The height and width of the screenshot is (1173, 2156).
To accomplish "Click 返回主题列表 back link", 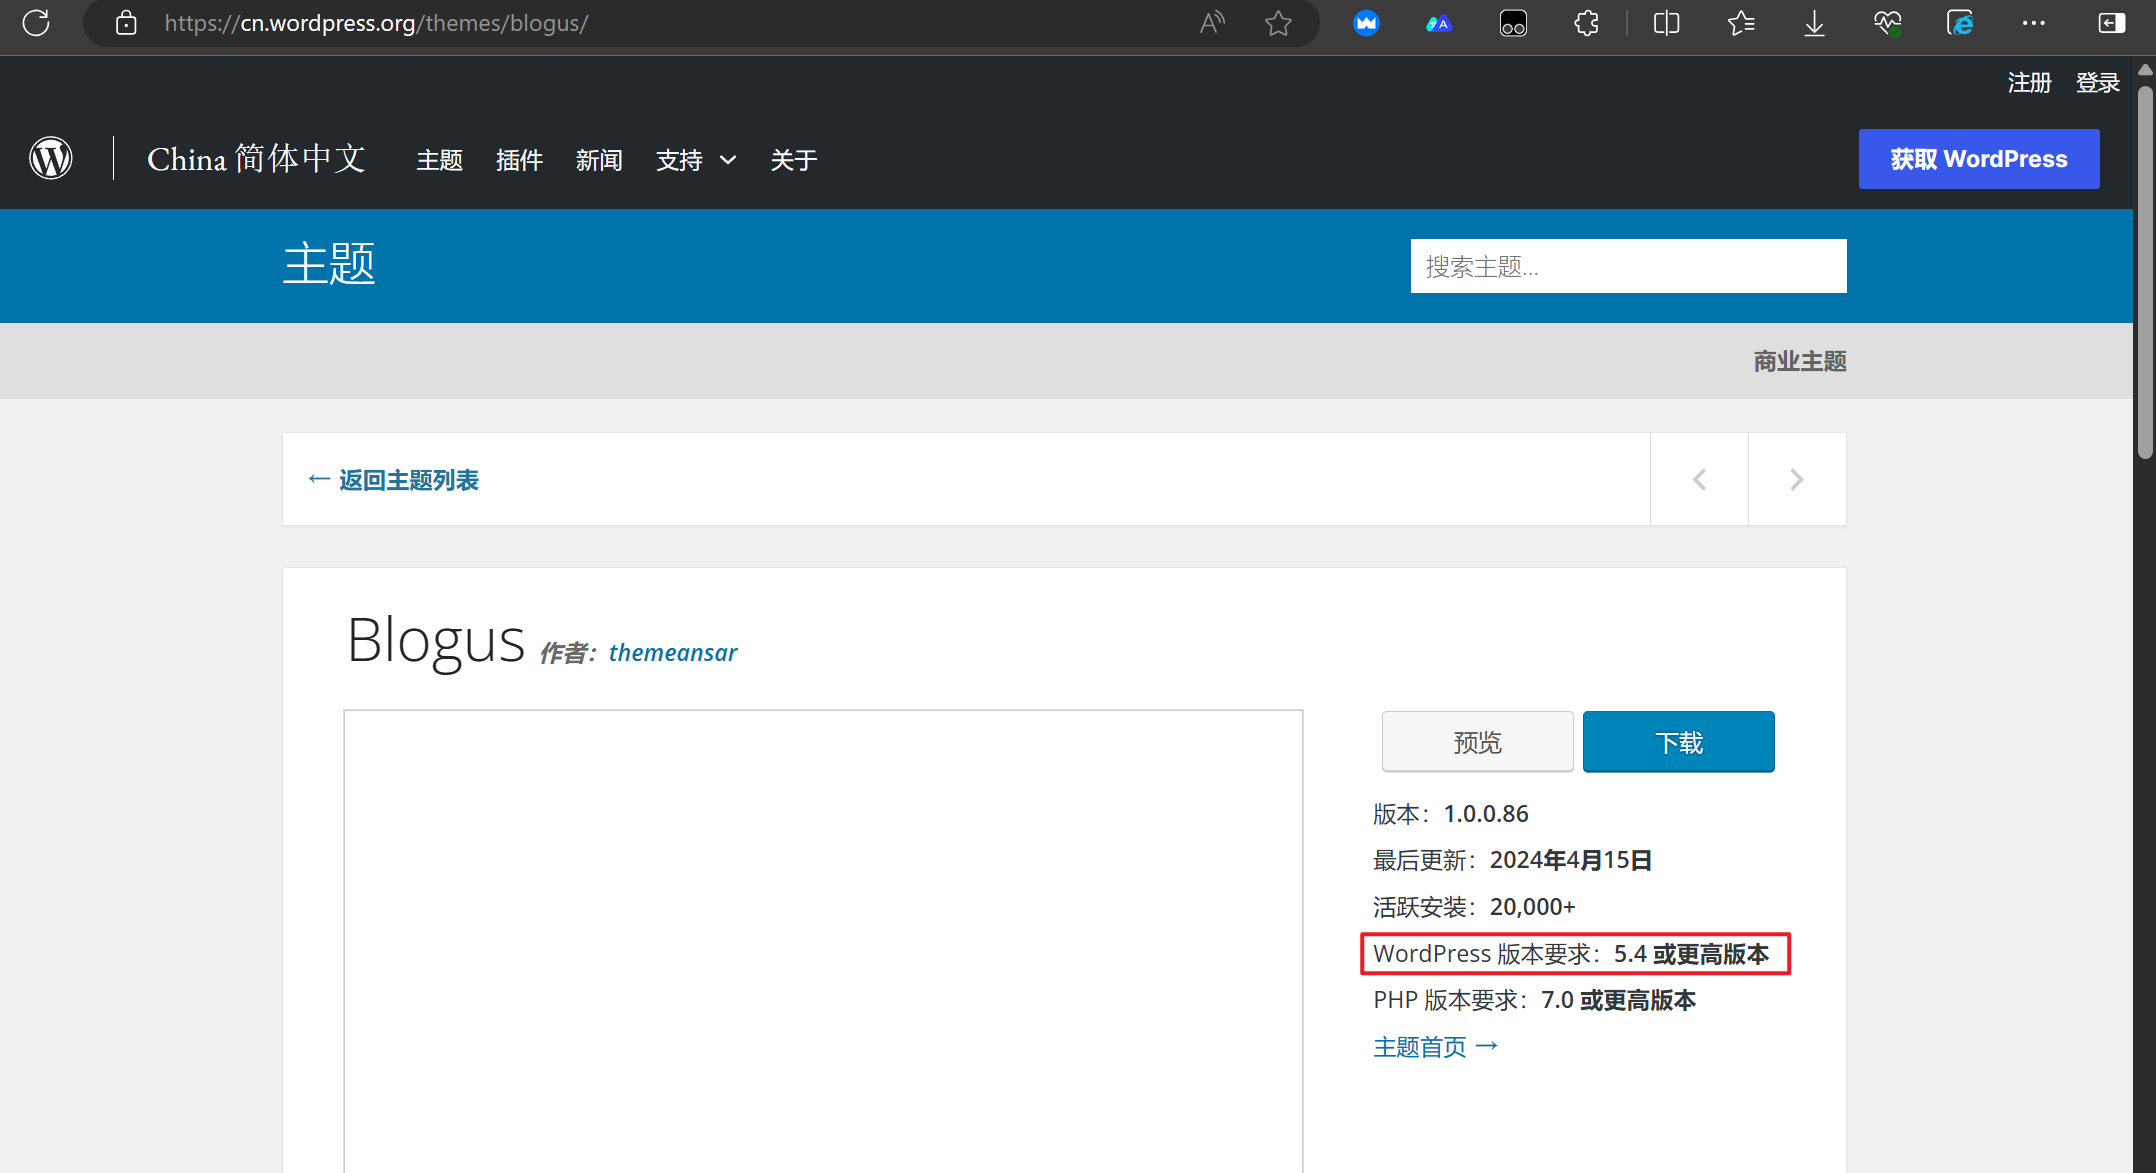I will tap(394, 480).
